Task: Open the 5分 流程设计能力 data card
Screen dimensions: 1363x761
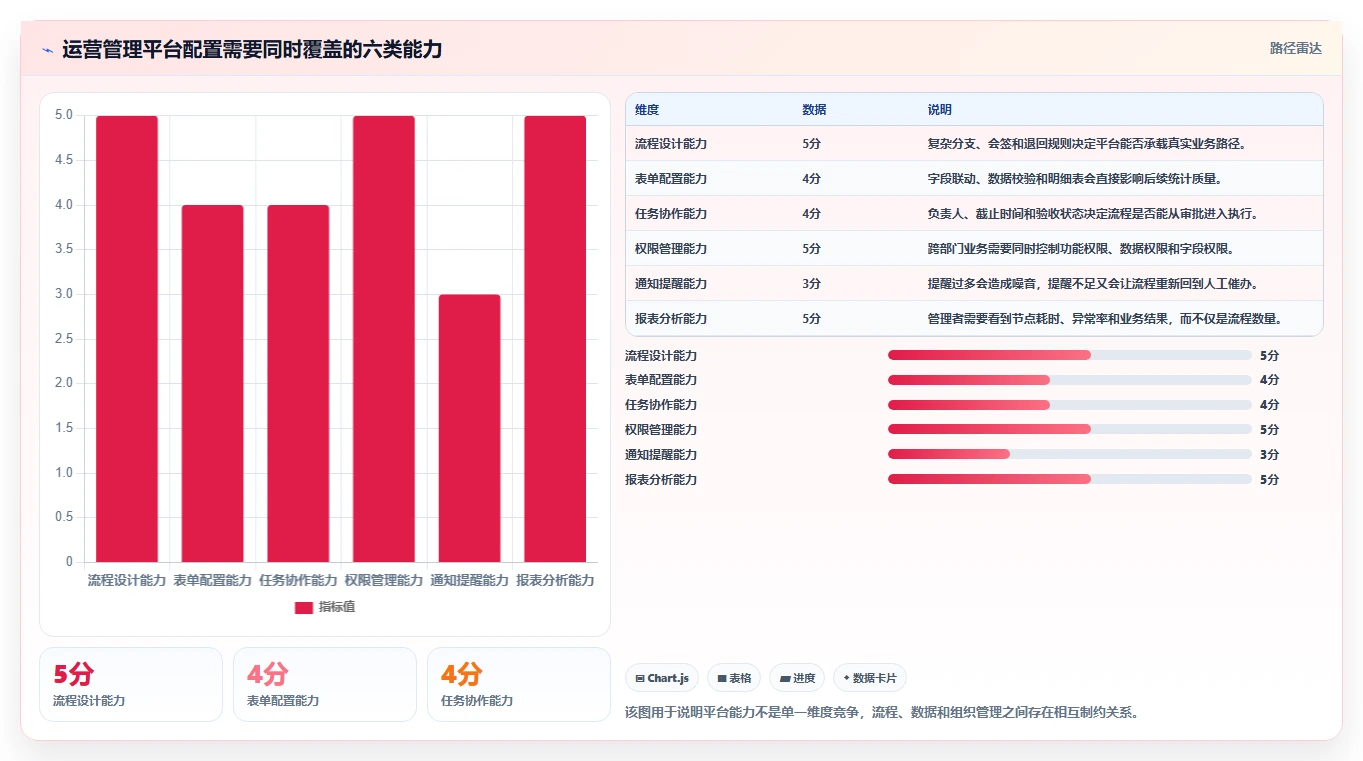Action: click(131, 684)
